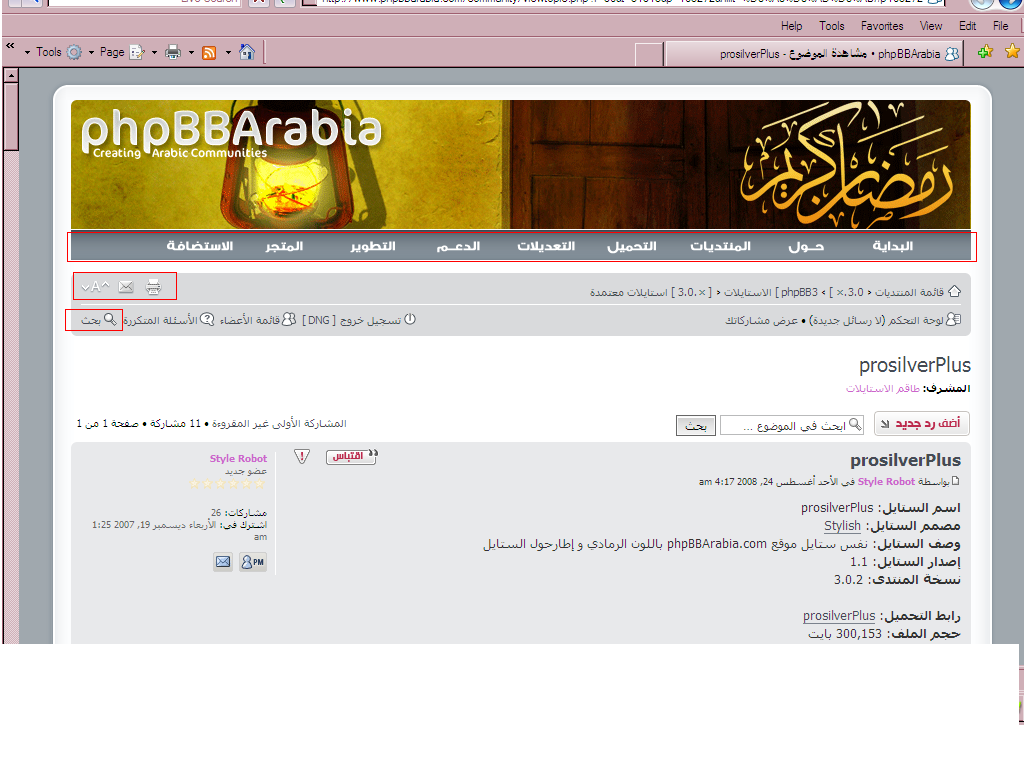Image resolution: width=1024 pixels, height=768 pixels.
Task: Click the بحث button beside topic search box
Action: tap(696, 426)
